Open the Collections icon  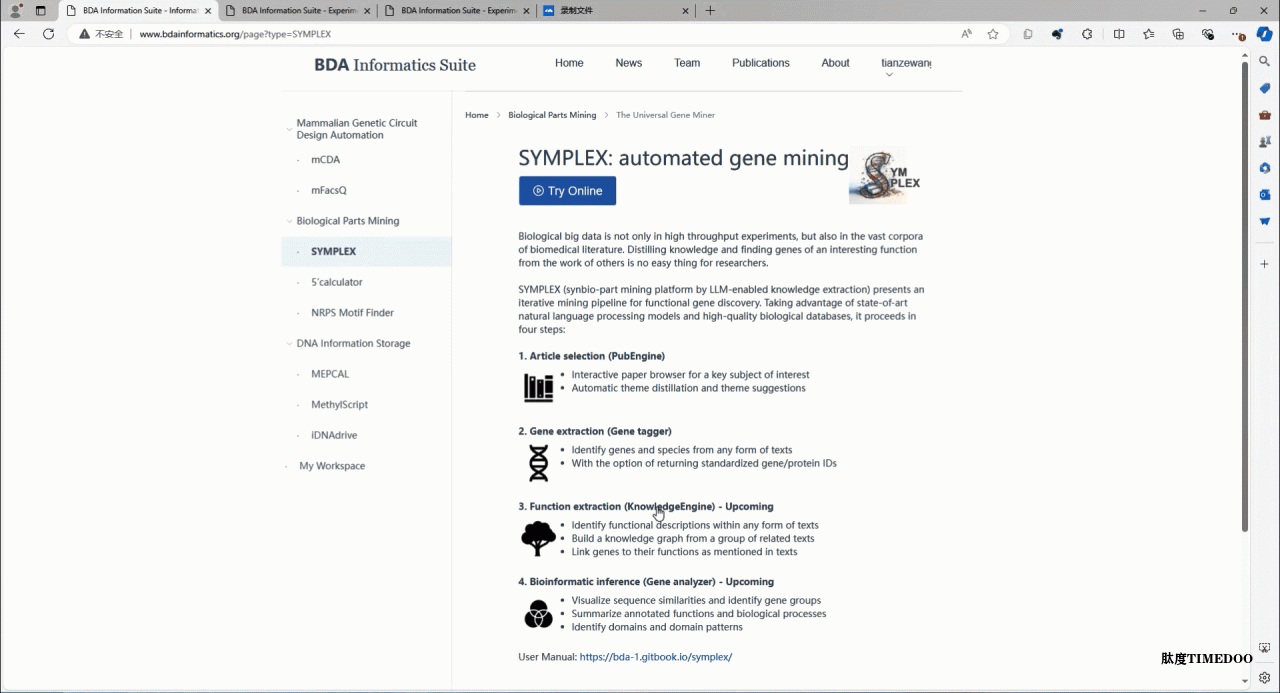click(x=1178, y=33)
